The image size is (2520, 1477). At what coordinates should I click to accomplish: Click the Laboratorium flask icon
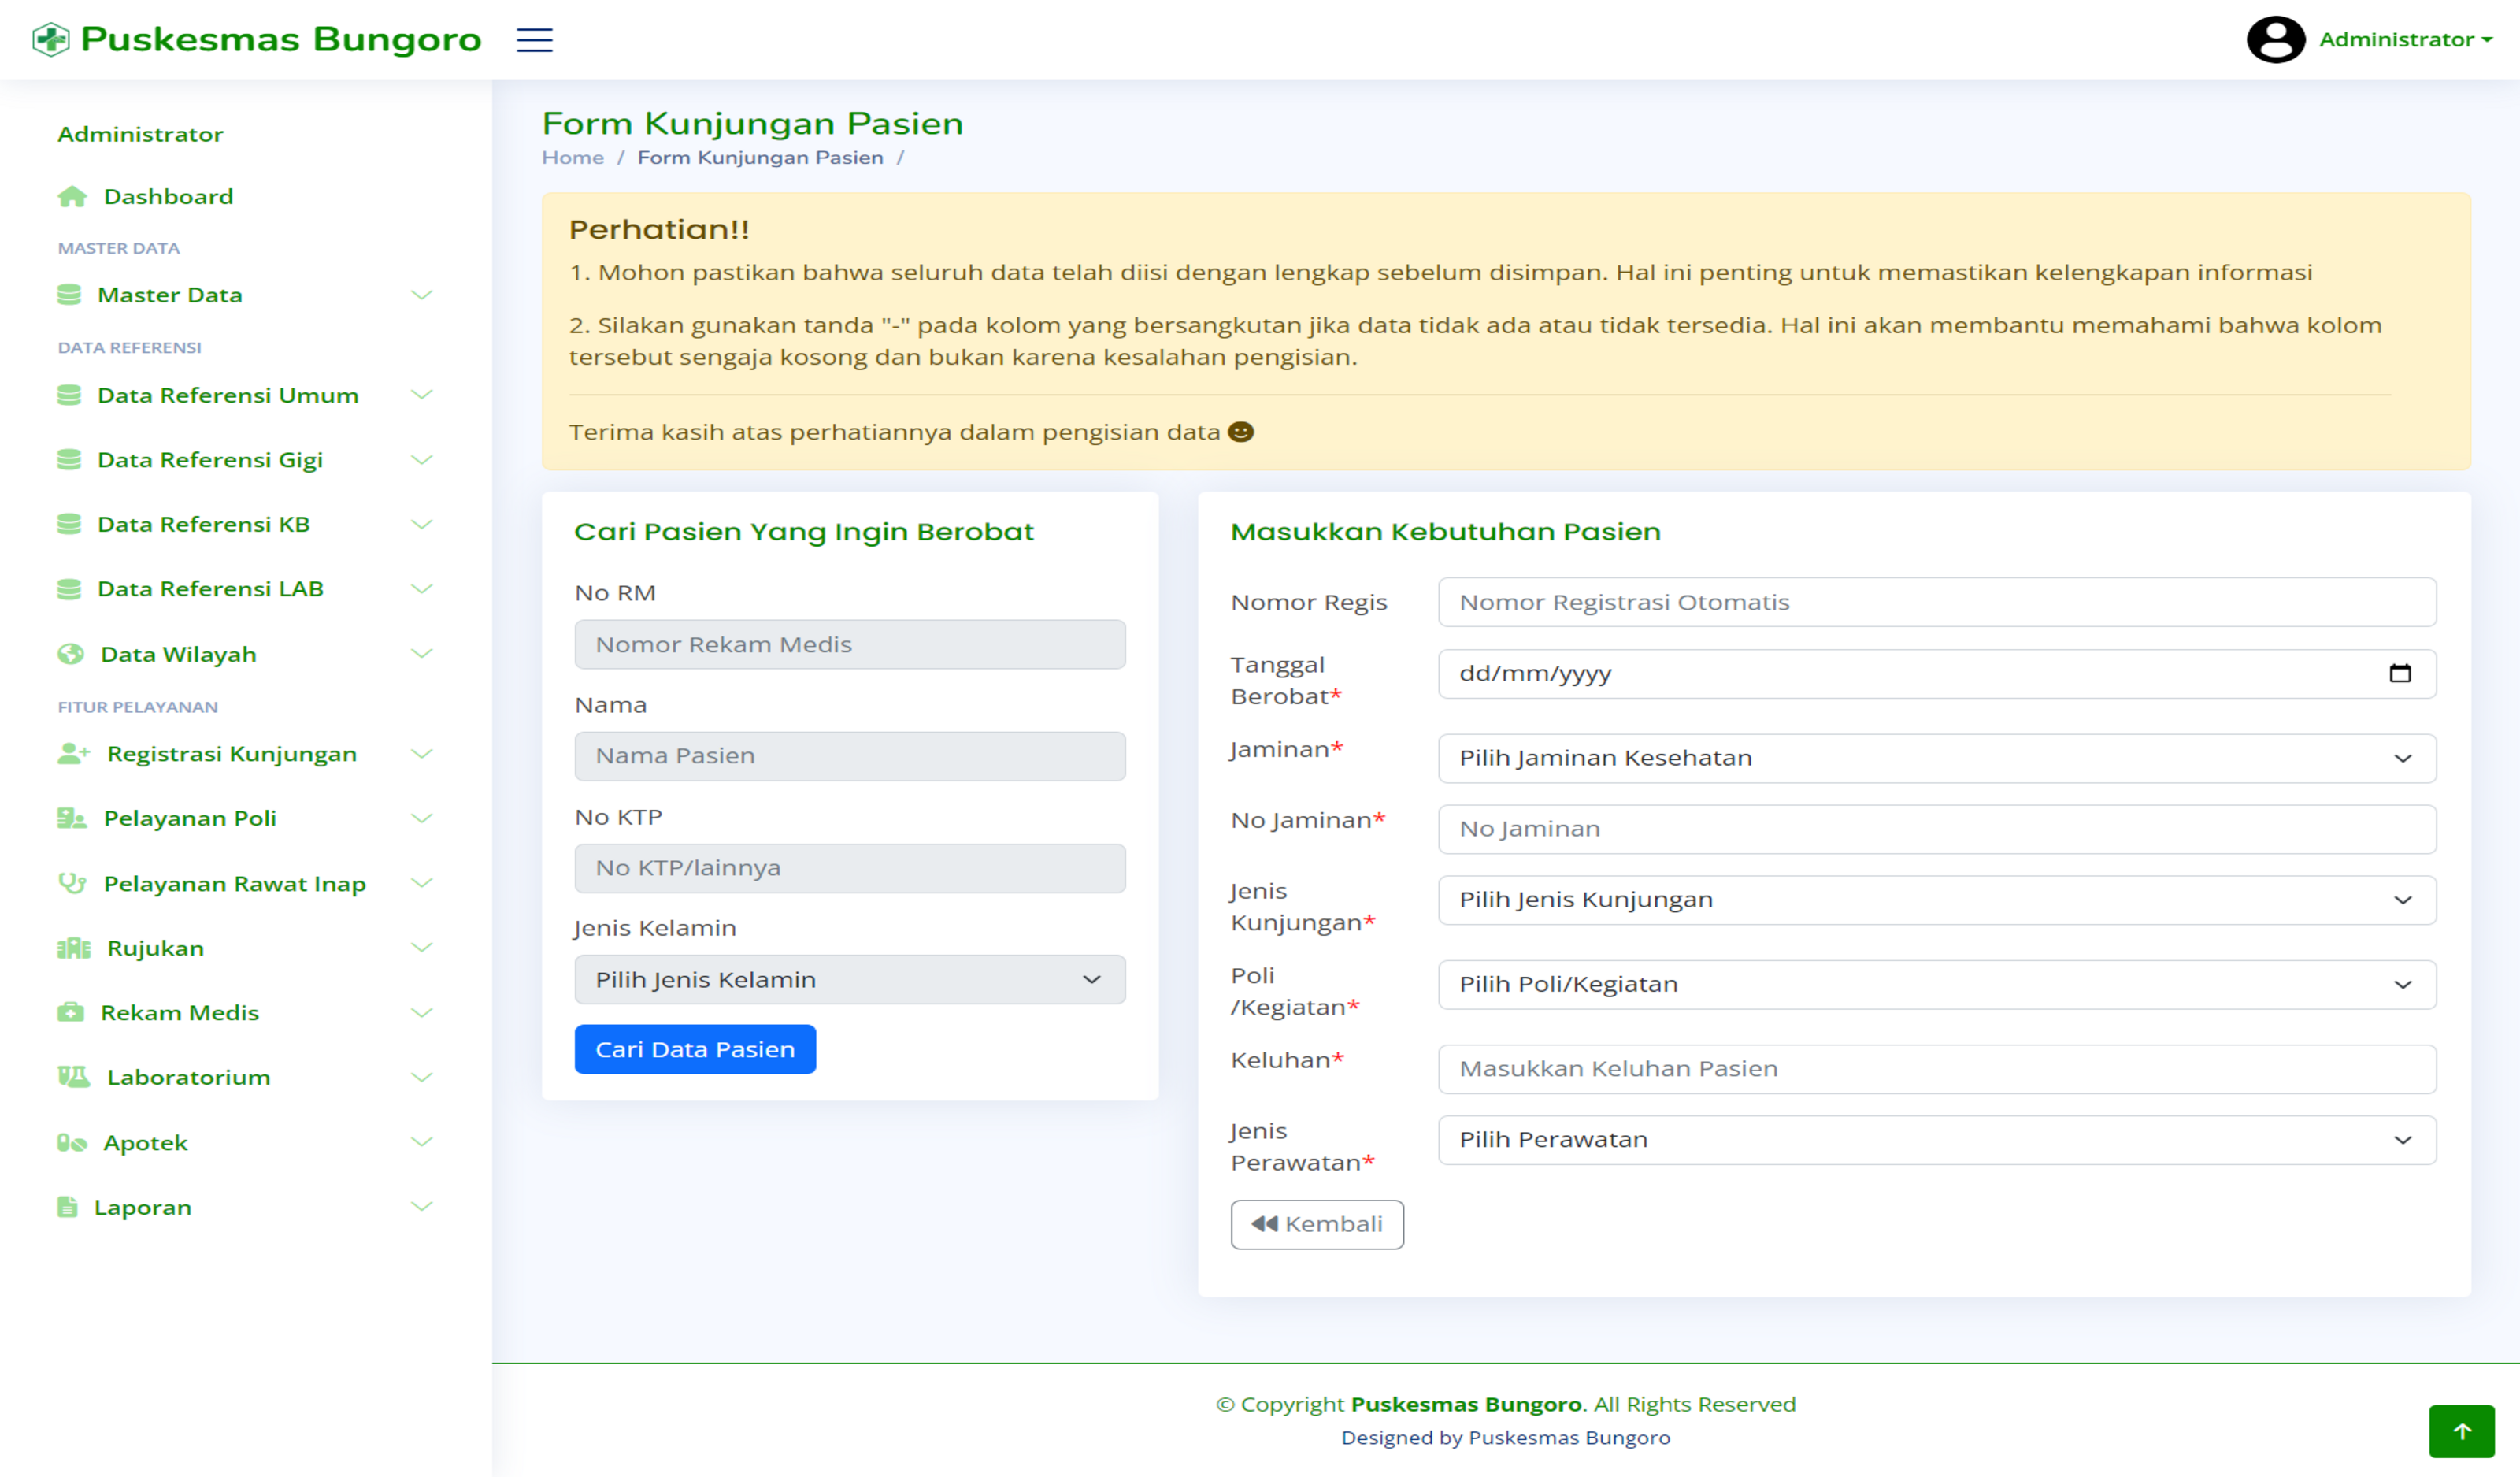73,1077
